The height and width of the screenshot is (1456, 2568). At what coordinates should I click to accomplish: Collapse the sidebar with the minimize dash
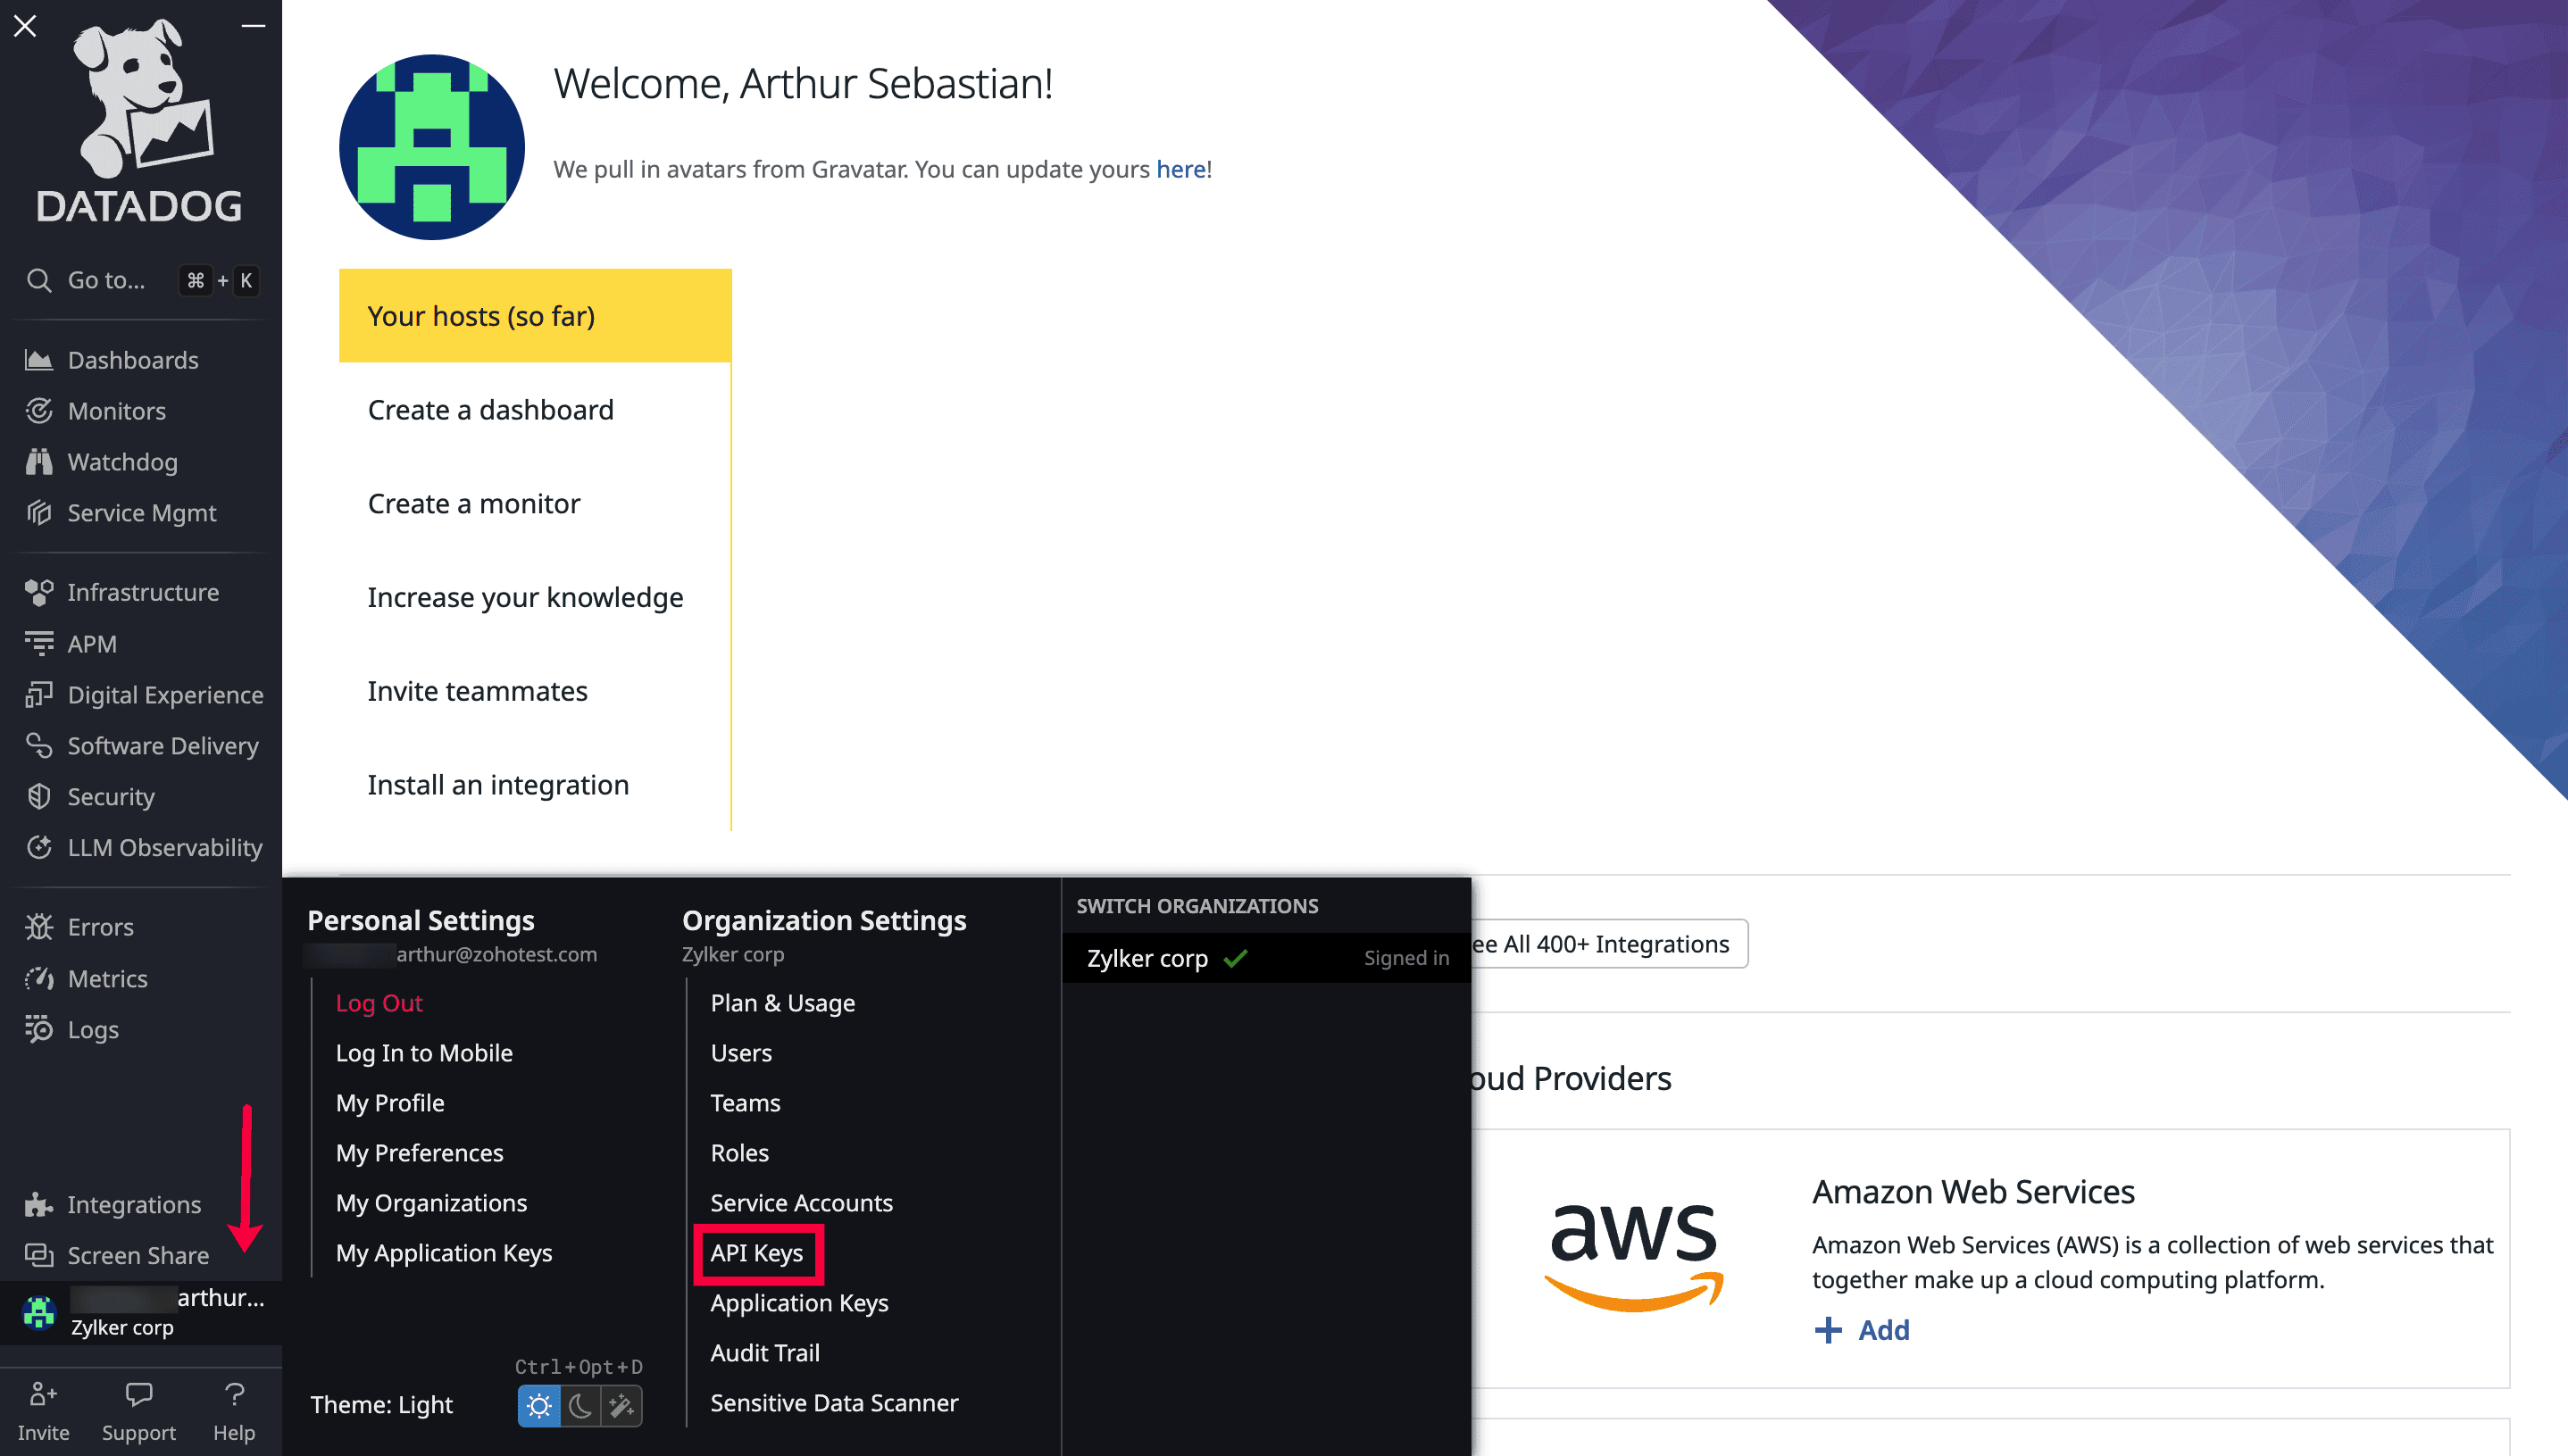253,26
